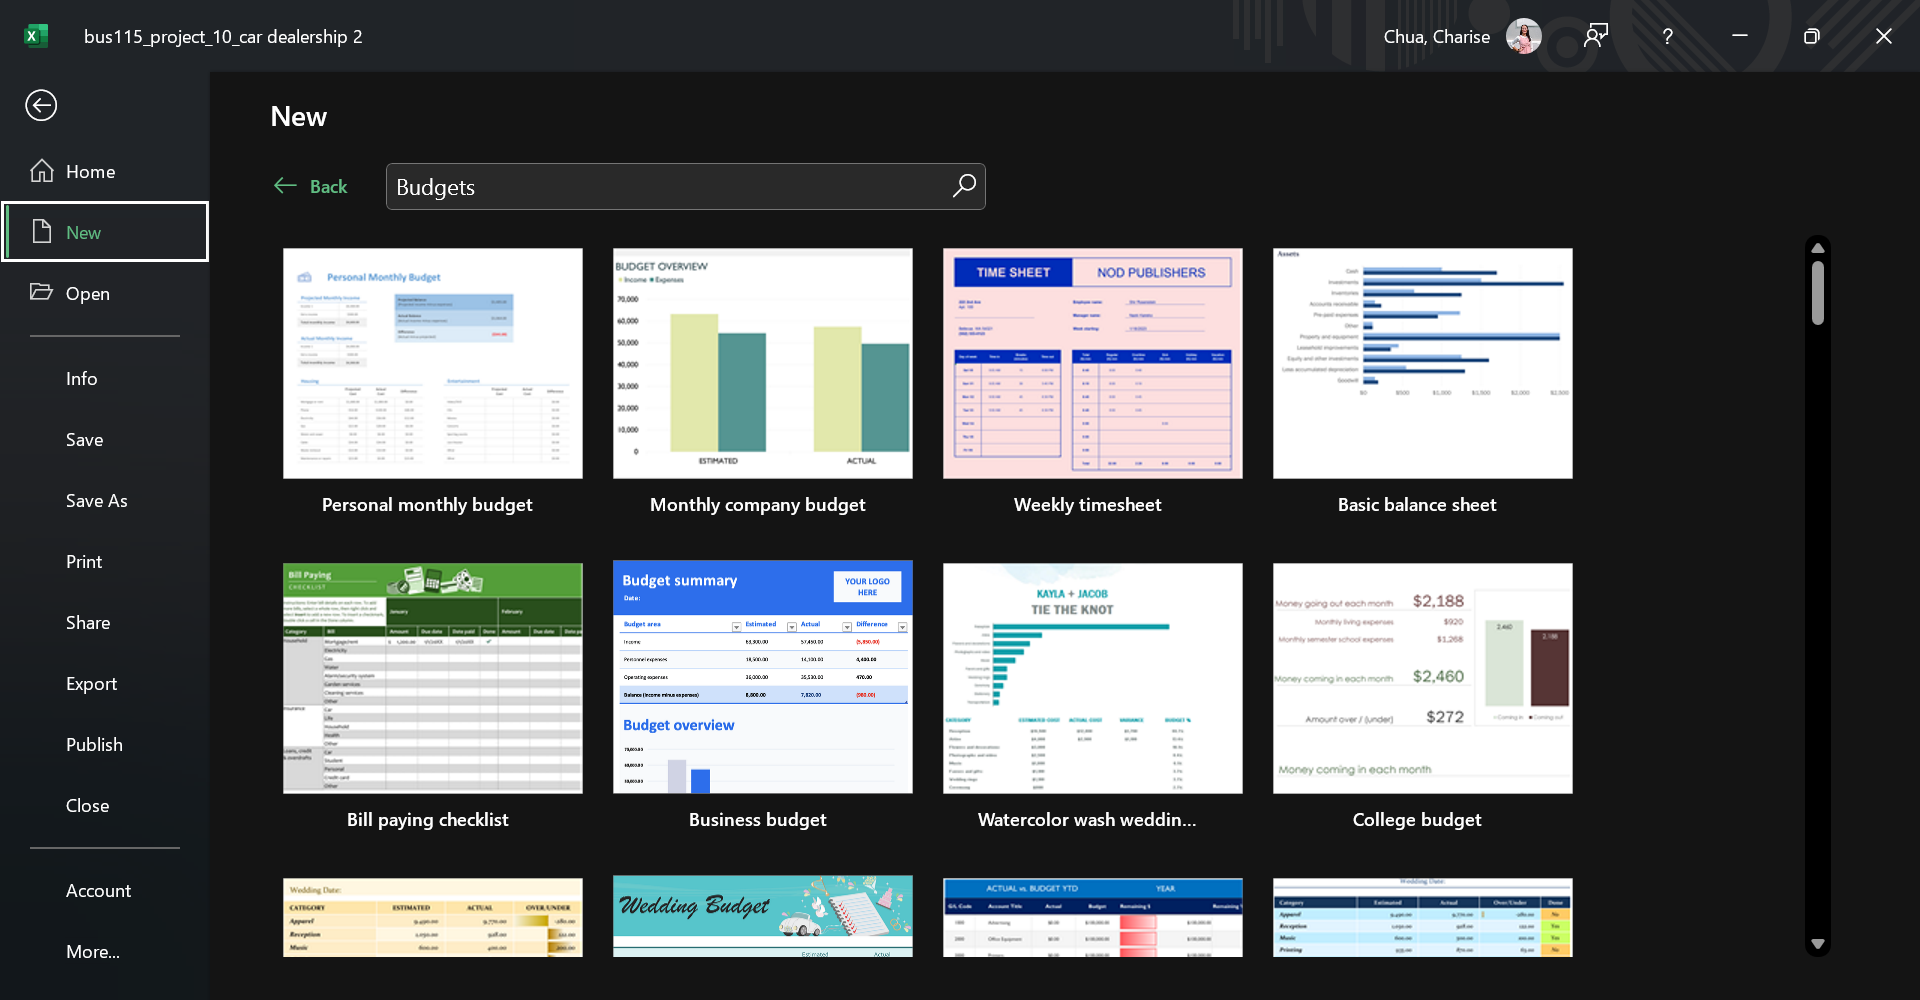Image resolution: width=1920 pixels, height=1000 pixels.
Task: Click inside the Budgets search field
Action: pyautogui.click(x=670, y=187)
